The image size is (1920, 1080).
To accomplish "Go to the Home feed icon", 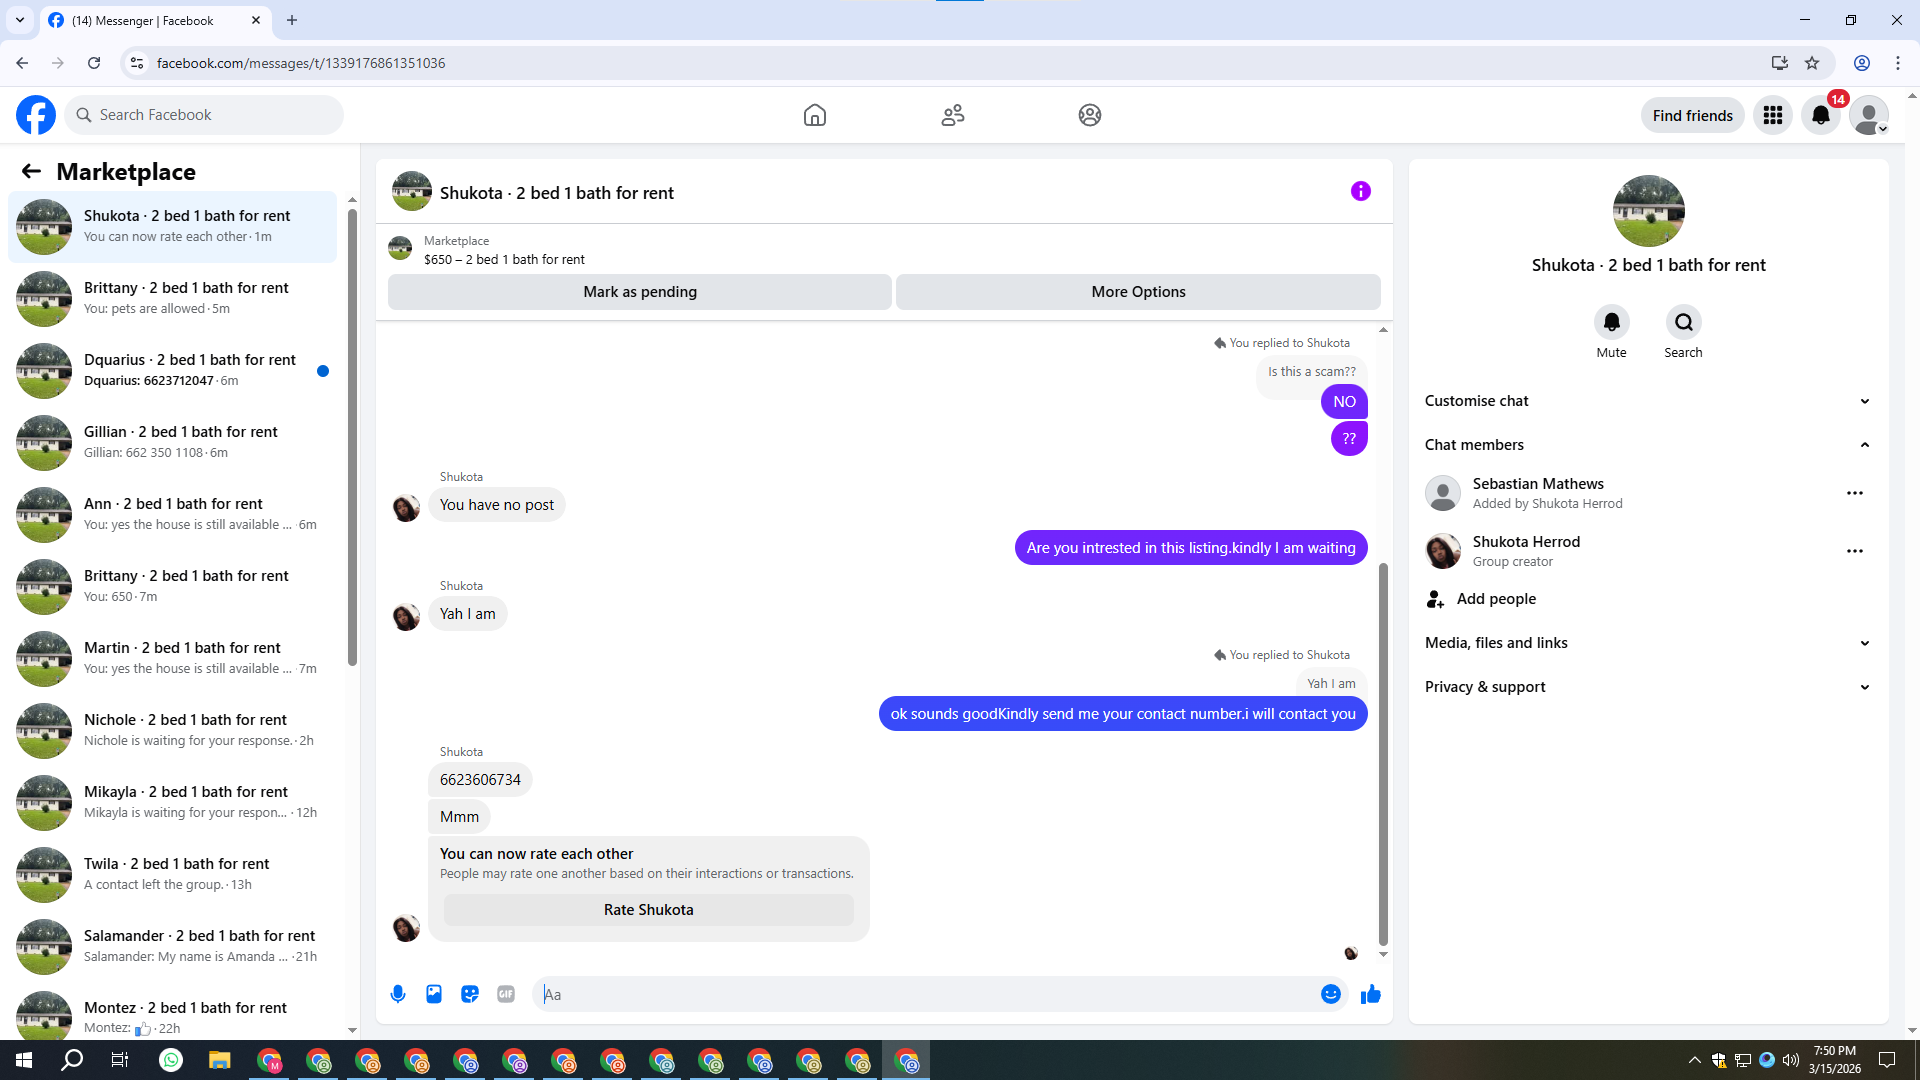I will pyautogui.click(x=815, y=115).
